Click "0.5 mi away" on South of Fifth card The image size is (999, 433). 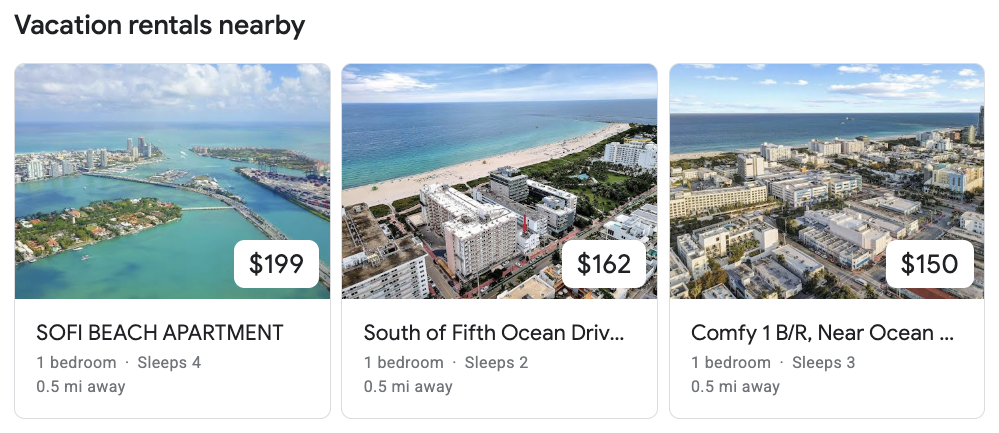tap(408, 386)
